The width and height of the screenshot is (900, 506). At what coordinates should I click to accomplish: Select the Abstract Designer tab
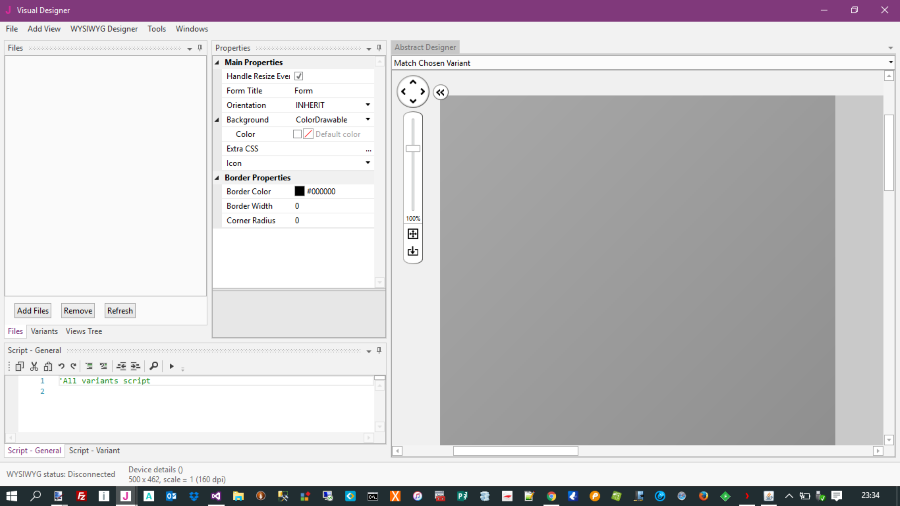click(x=425, y=47)
